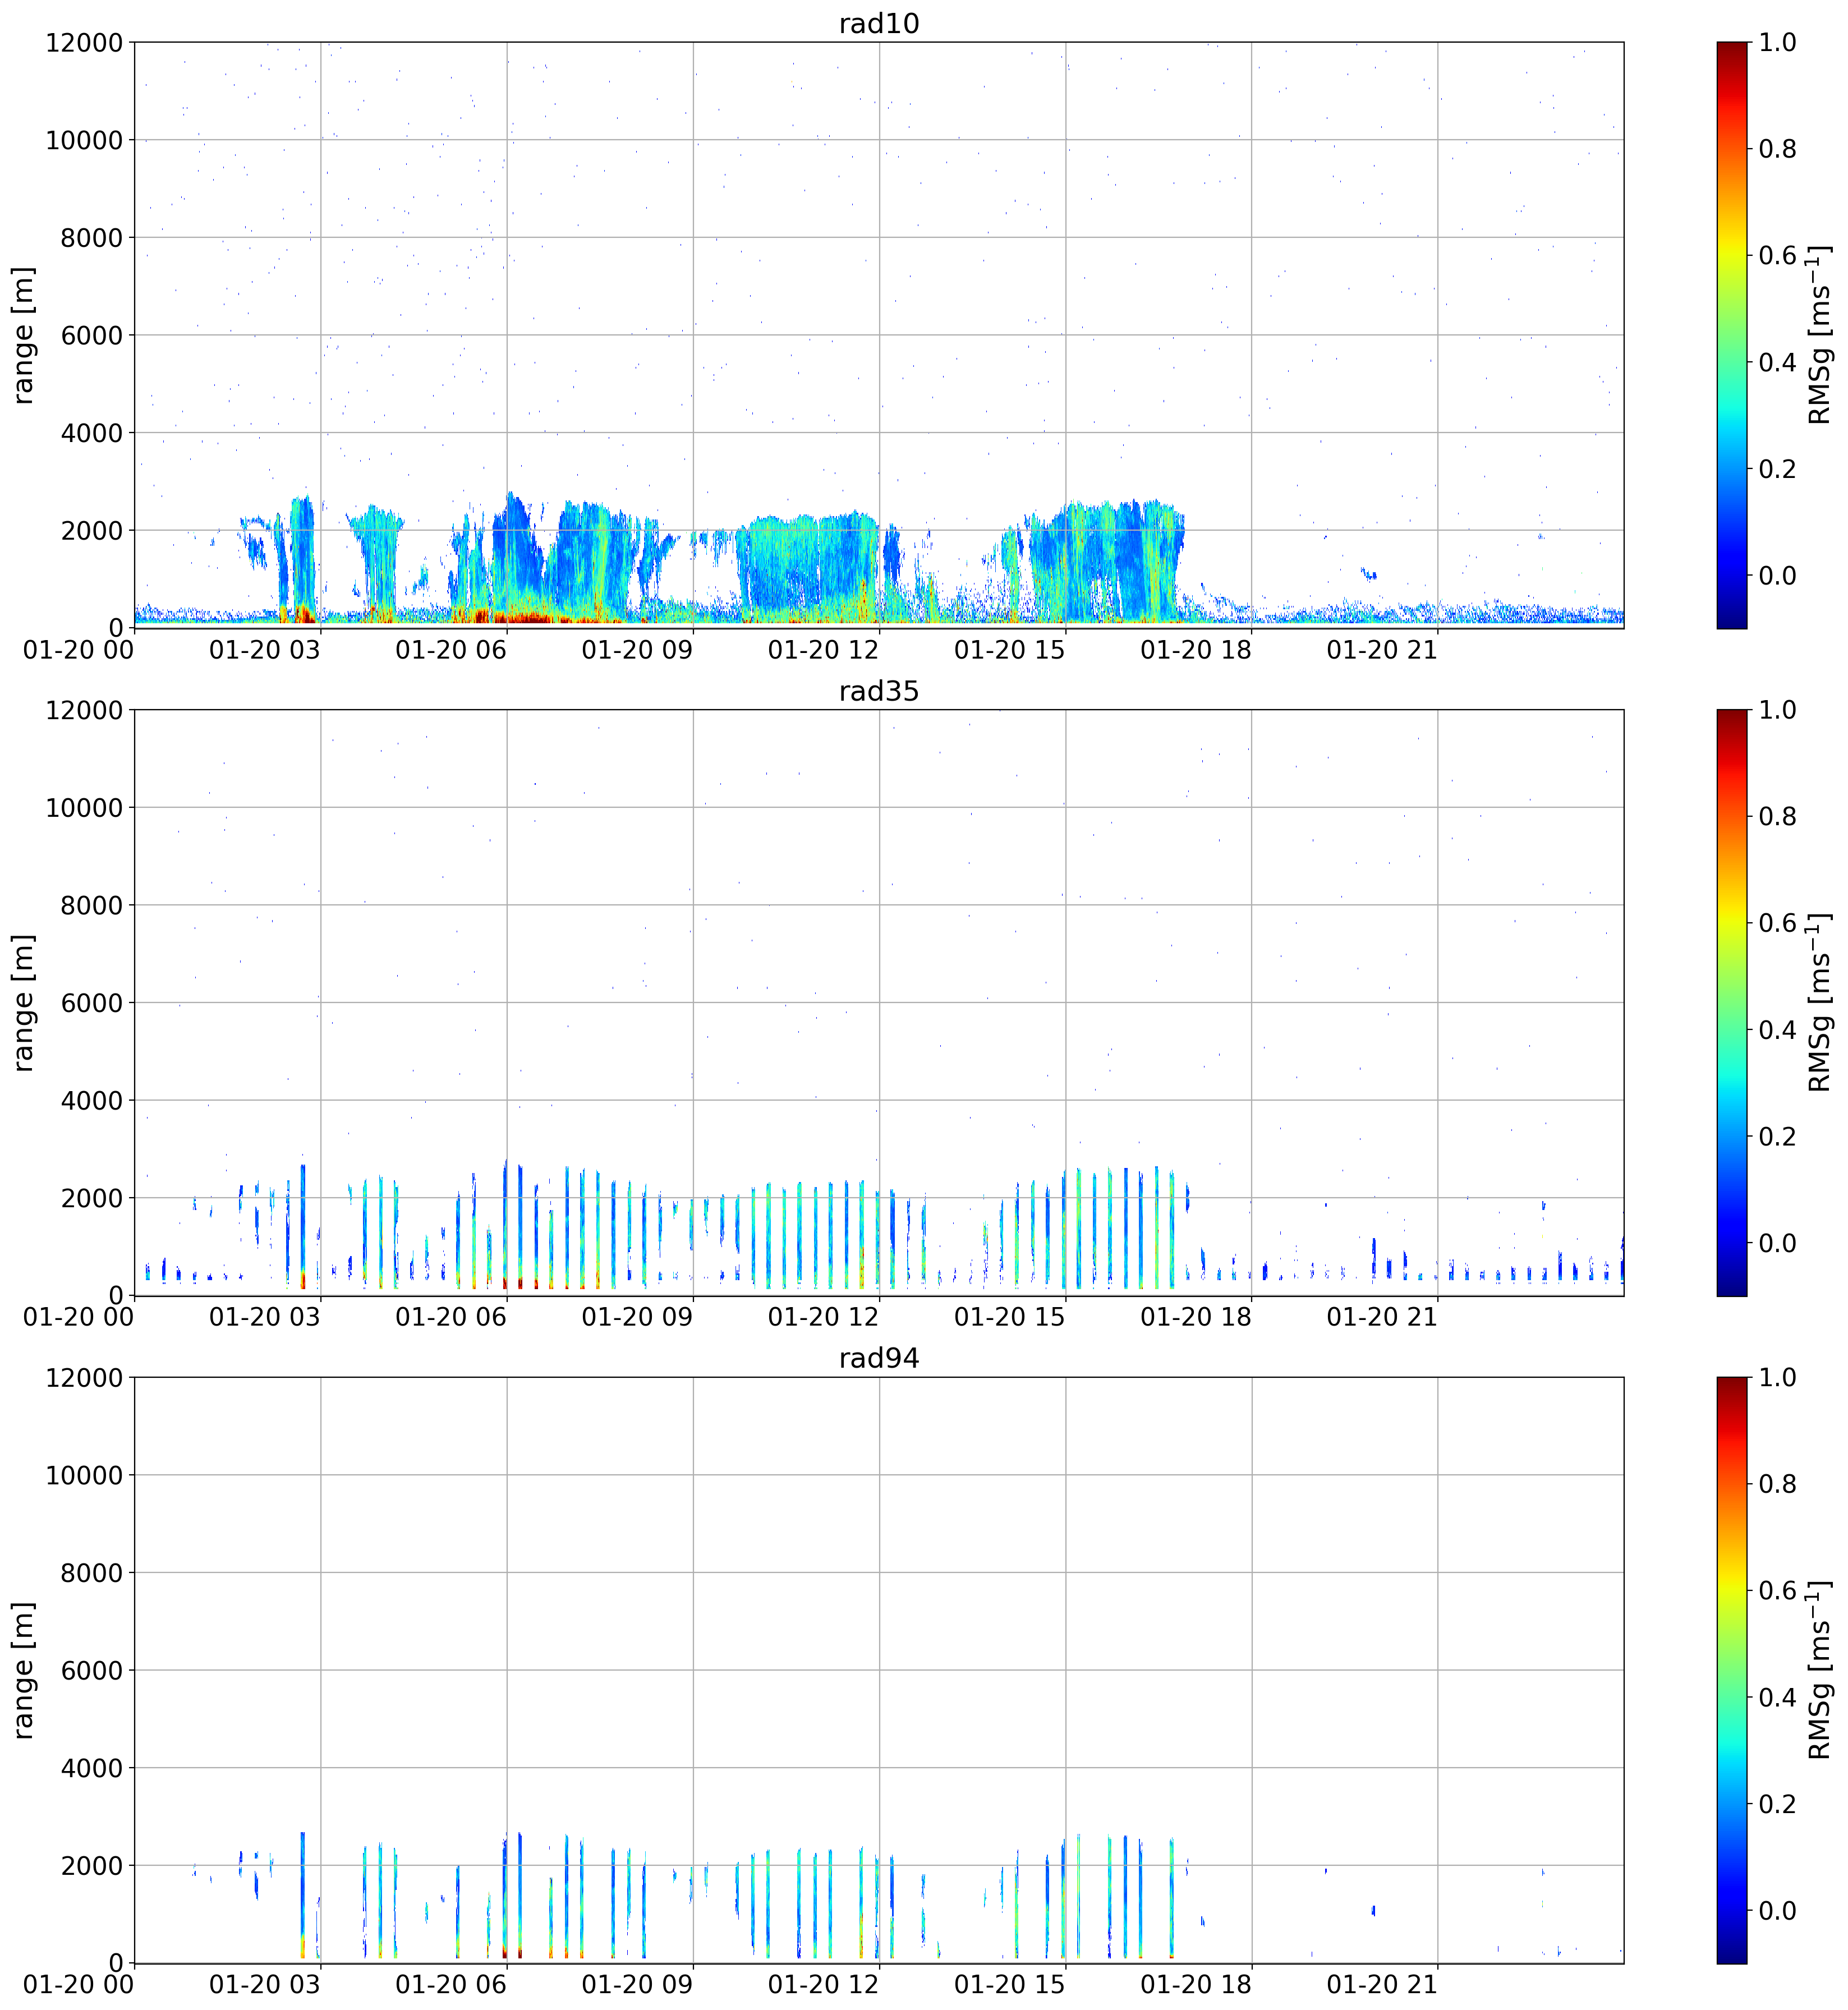
Task: Click the '10000' y-tick of rad35 plot
Action: (x=84, y=808)
